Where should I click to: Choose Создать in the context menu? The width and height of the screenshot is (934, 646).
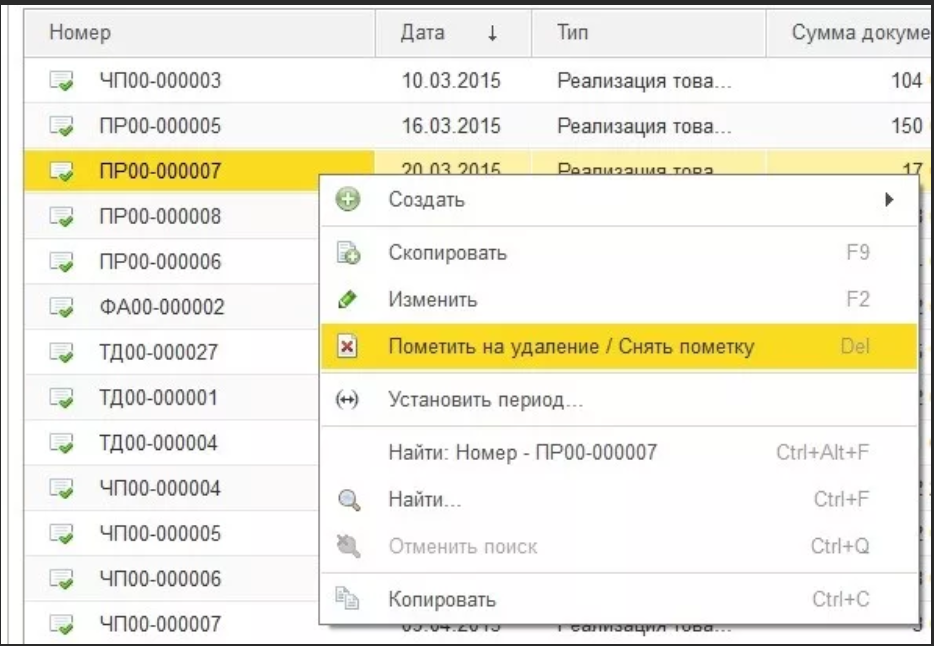pyautogui.click(x=619, y=200)
